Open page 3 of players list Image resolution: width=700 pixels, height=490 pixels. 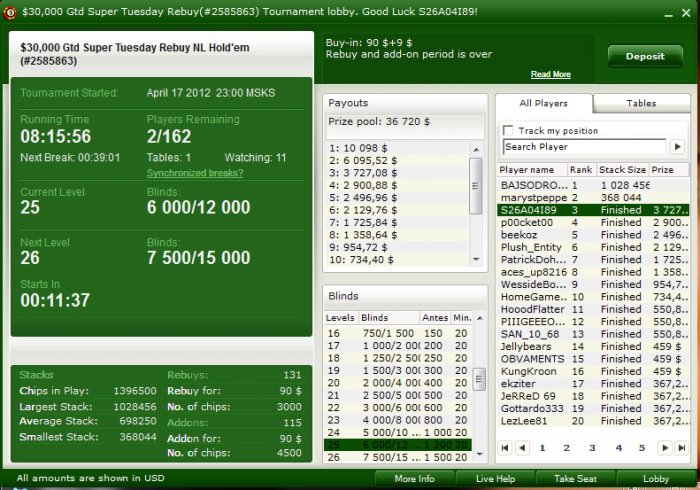pyautogui.click(x=592, y=448)
